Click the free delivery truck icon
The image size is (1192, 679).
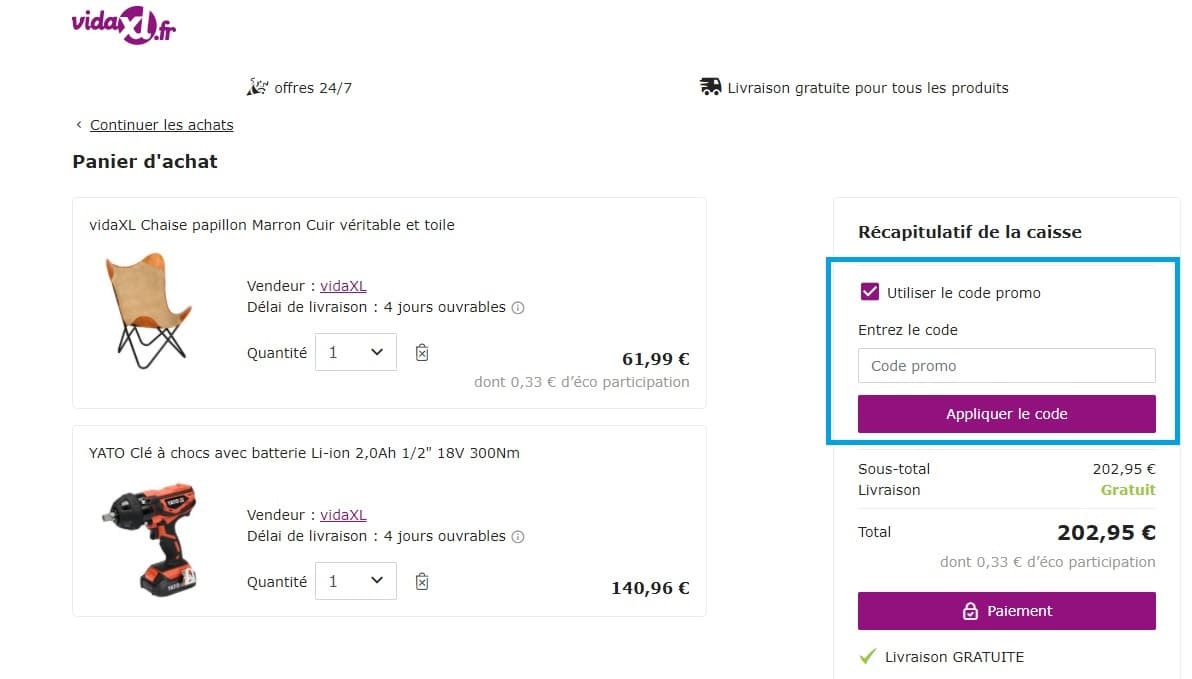point(710,86)
